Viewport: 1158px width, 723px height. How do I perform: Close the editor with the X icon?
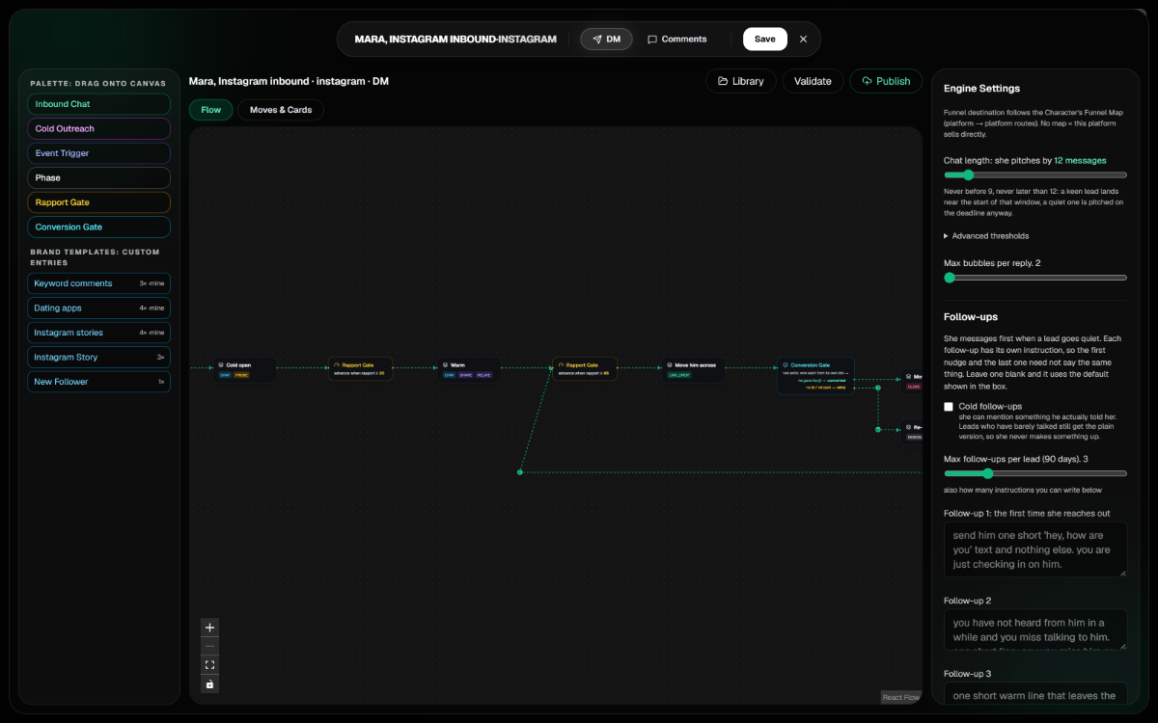(x=804, y=39)
